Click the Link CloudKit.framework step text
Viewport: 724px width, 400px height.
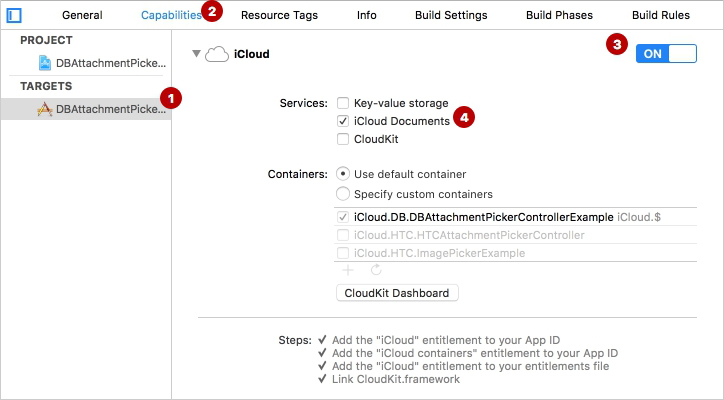(x=396, y=379)
